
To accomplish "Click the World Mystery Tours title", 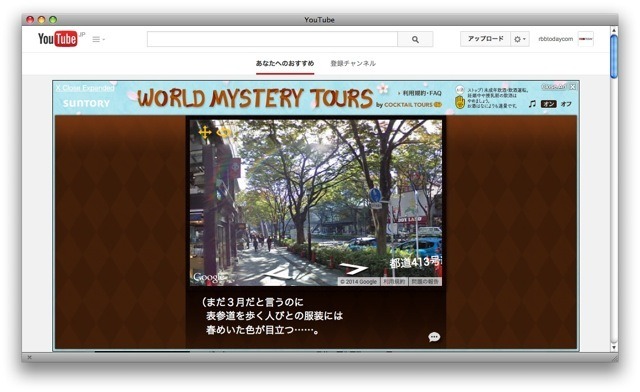I will (x=255, y=98).
